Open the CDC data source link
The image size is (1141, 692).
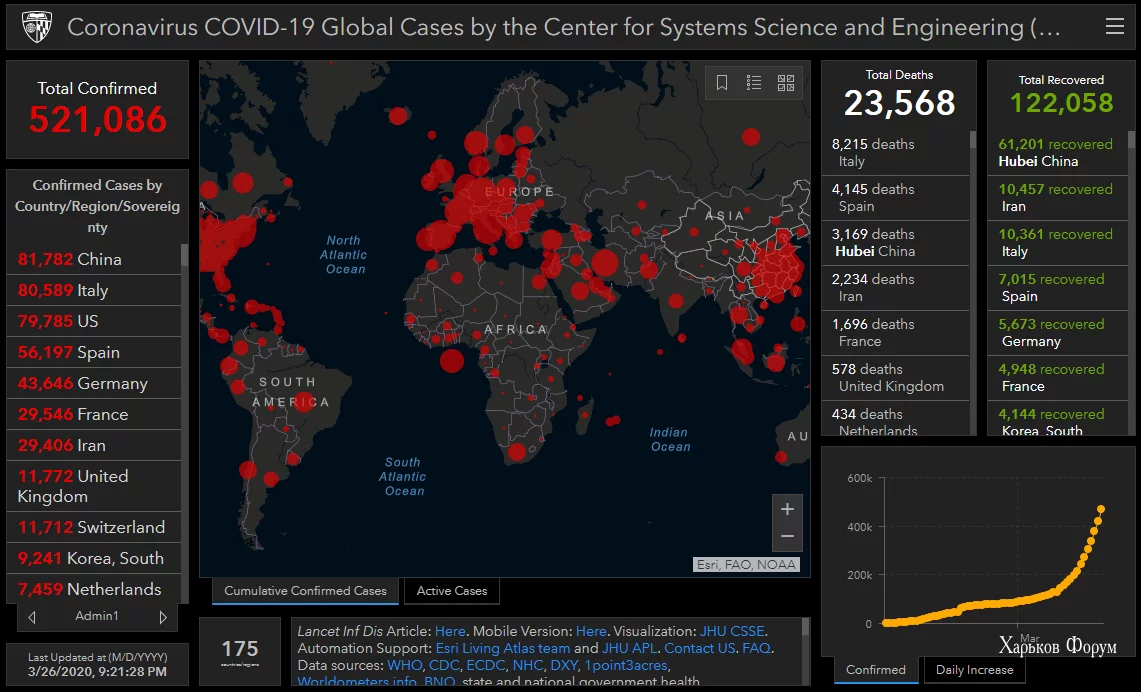[x=444, y=665]
